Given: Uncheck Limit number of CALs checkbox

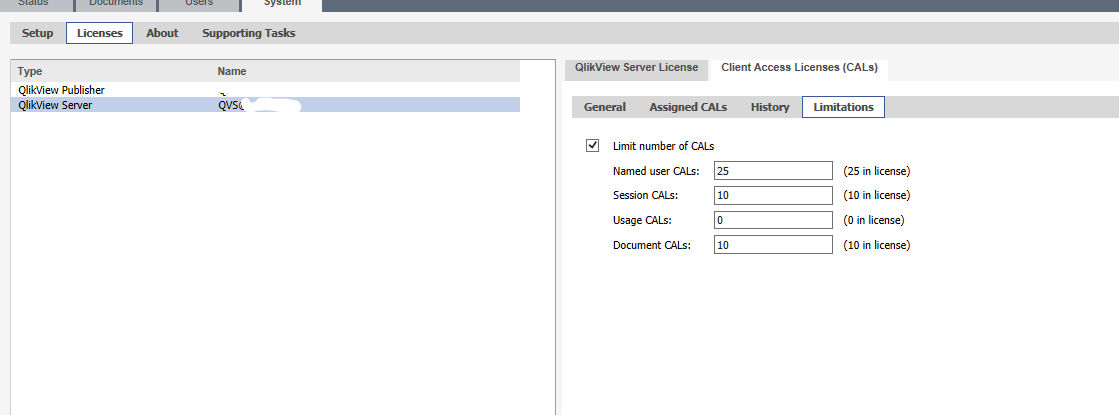Looking at the screenshot, I should [592, 145].
